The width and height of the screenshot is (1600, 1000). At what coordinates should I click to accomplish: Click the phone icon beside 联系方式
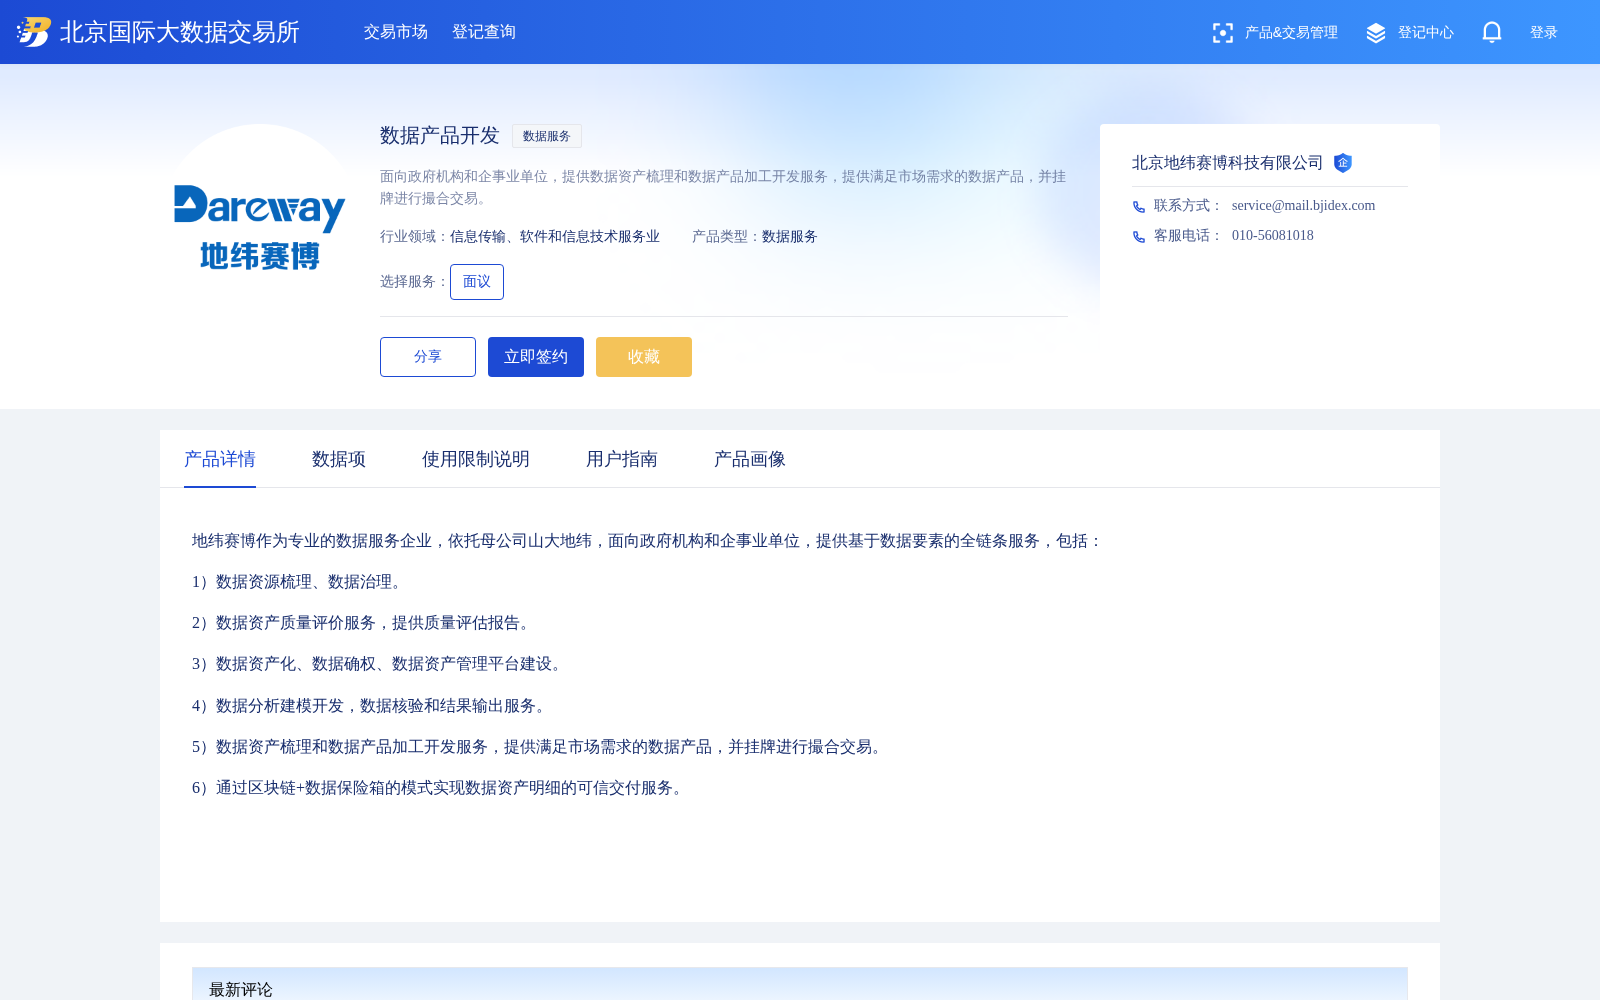[1139, 207]
